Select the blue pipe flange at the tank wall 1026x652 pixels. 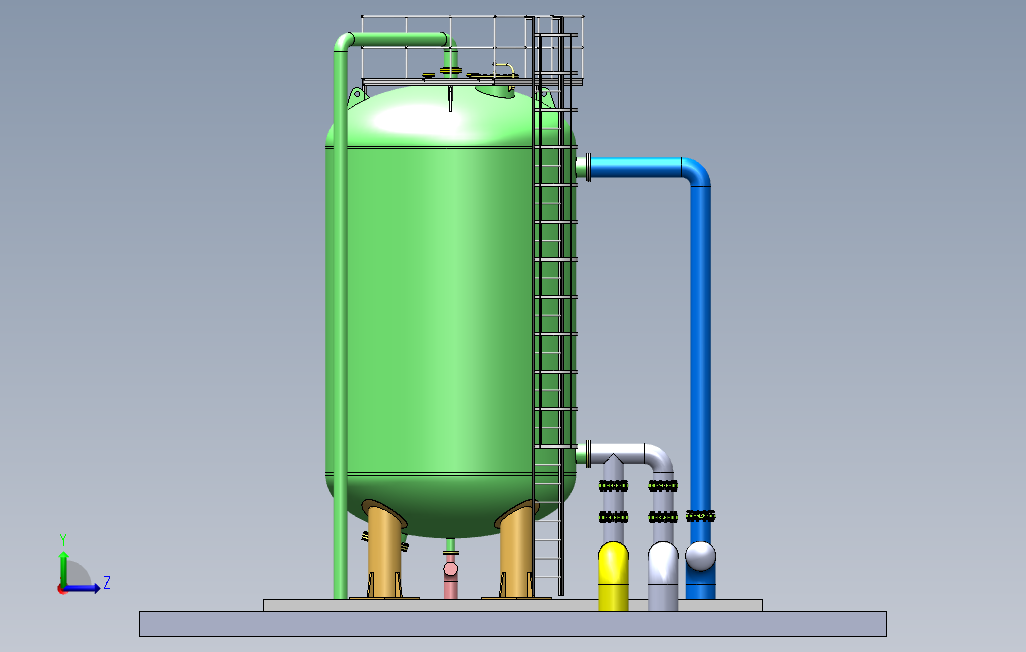(588, 168)
